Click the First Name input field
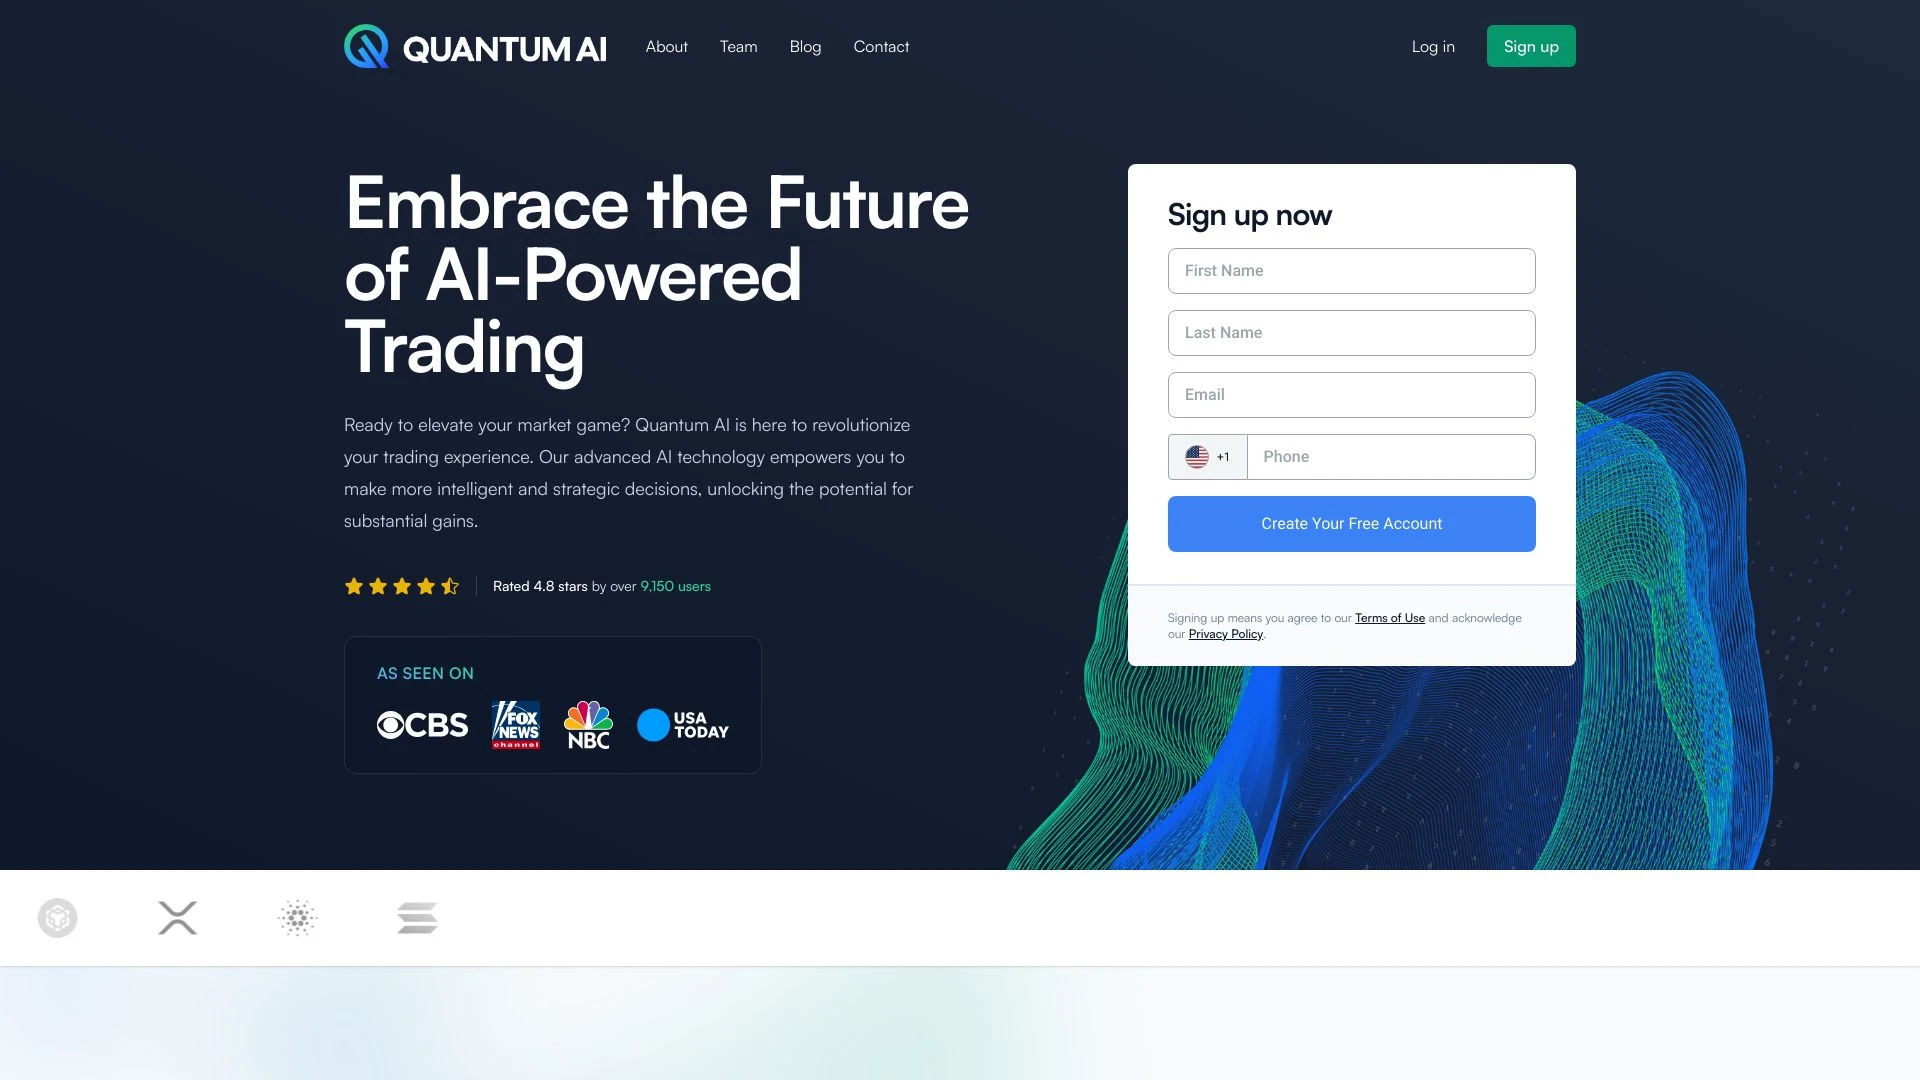 [x=1350, y=270]
